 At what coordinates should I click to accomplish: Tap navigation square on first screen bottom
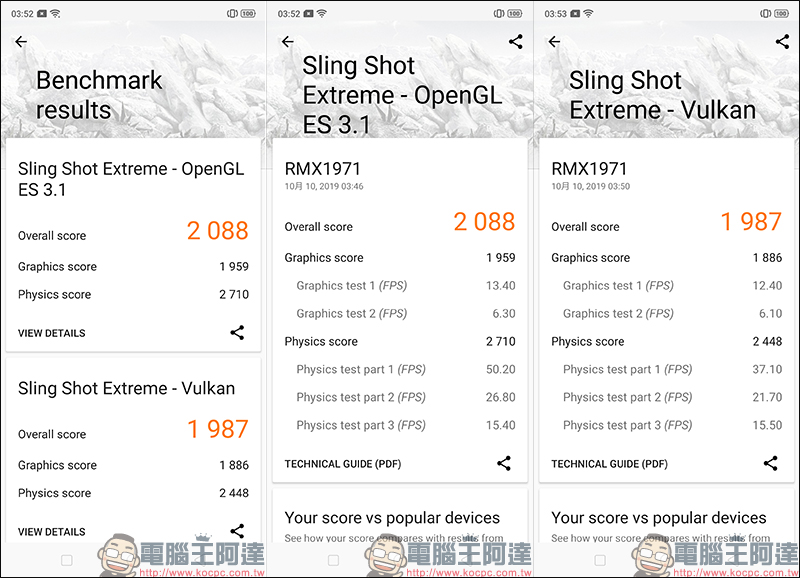coord(67,560)
